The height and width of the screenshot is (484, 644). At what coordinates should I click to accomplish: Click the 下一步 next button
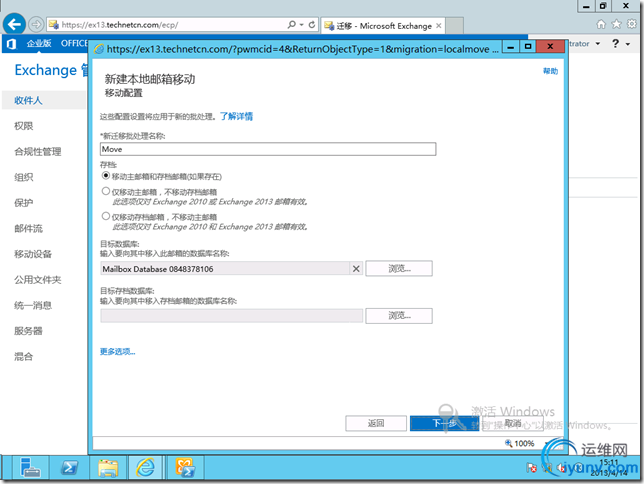coord(444,423)
